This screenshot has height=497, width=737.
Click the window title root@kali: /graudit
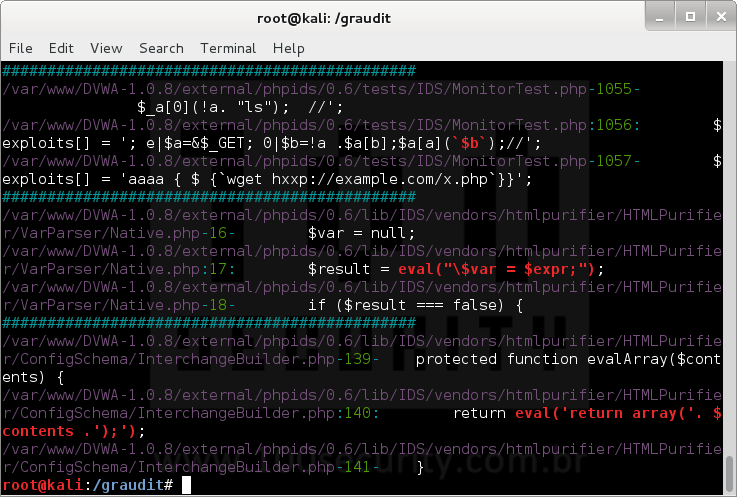324,18
